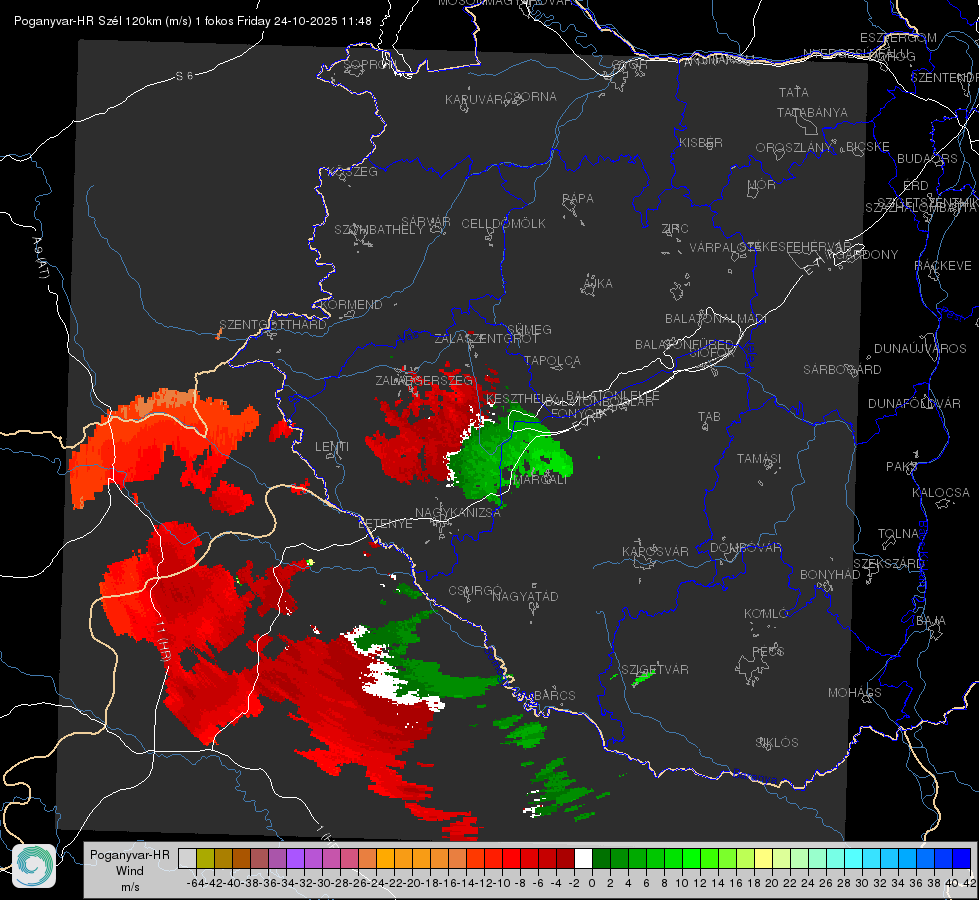Viewport: 979px width, 900px height.
Task: Click the KISBER town label
Action: click(x=701, y=142)
